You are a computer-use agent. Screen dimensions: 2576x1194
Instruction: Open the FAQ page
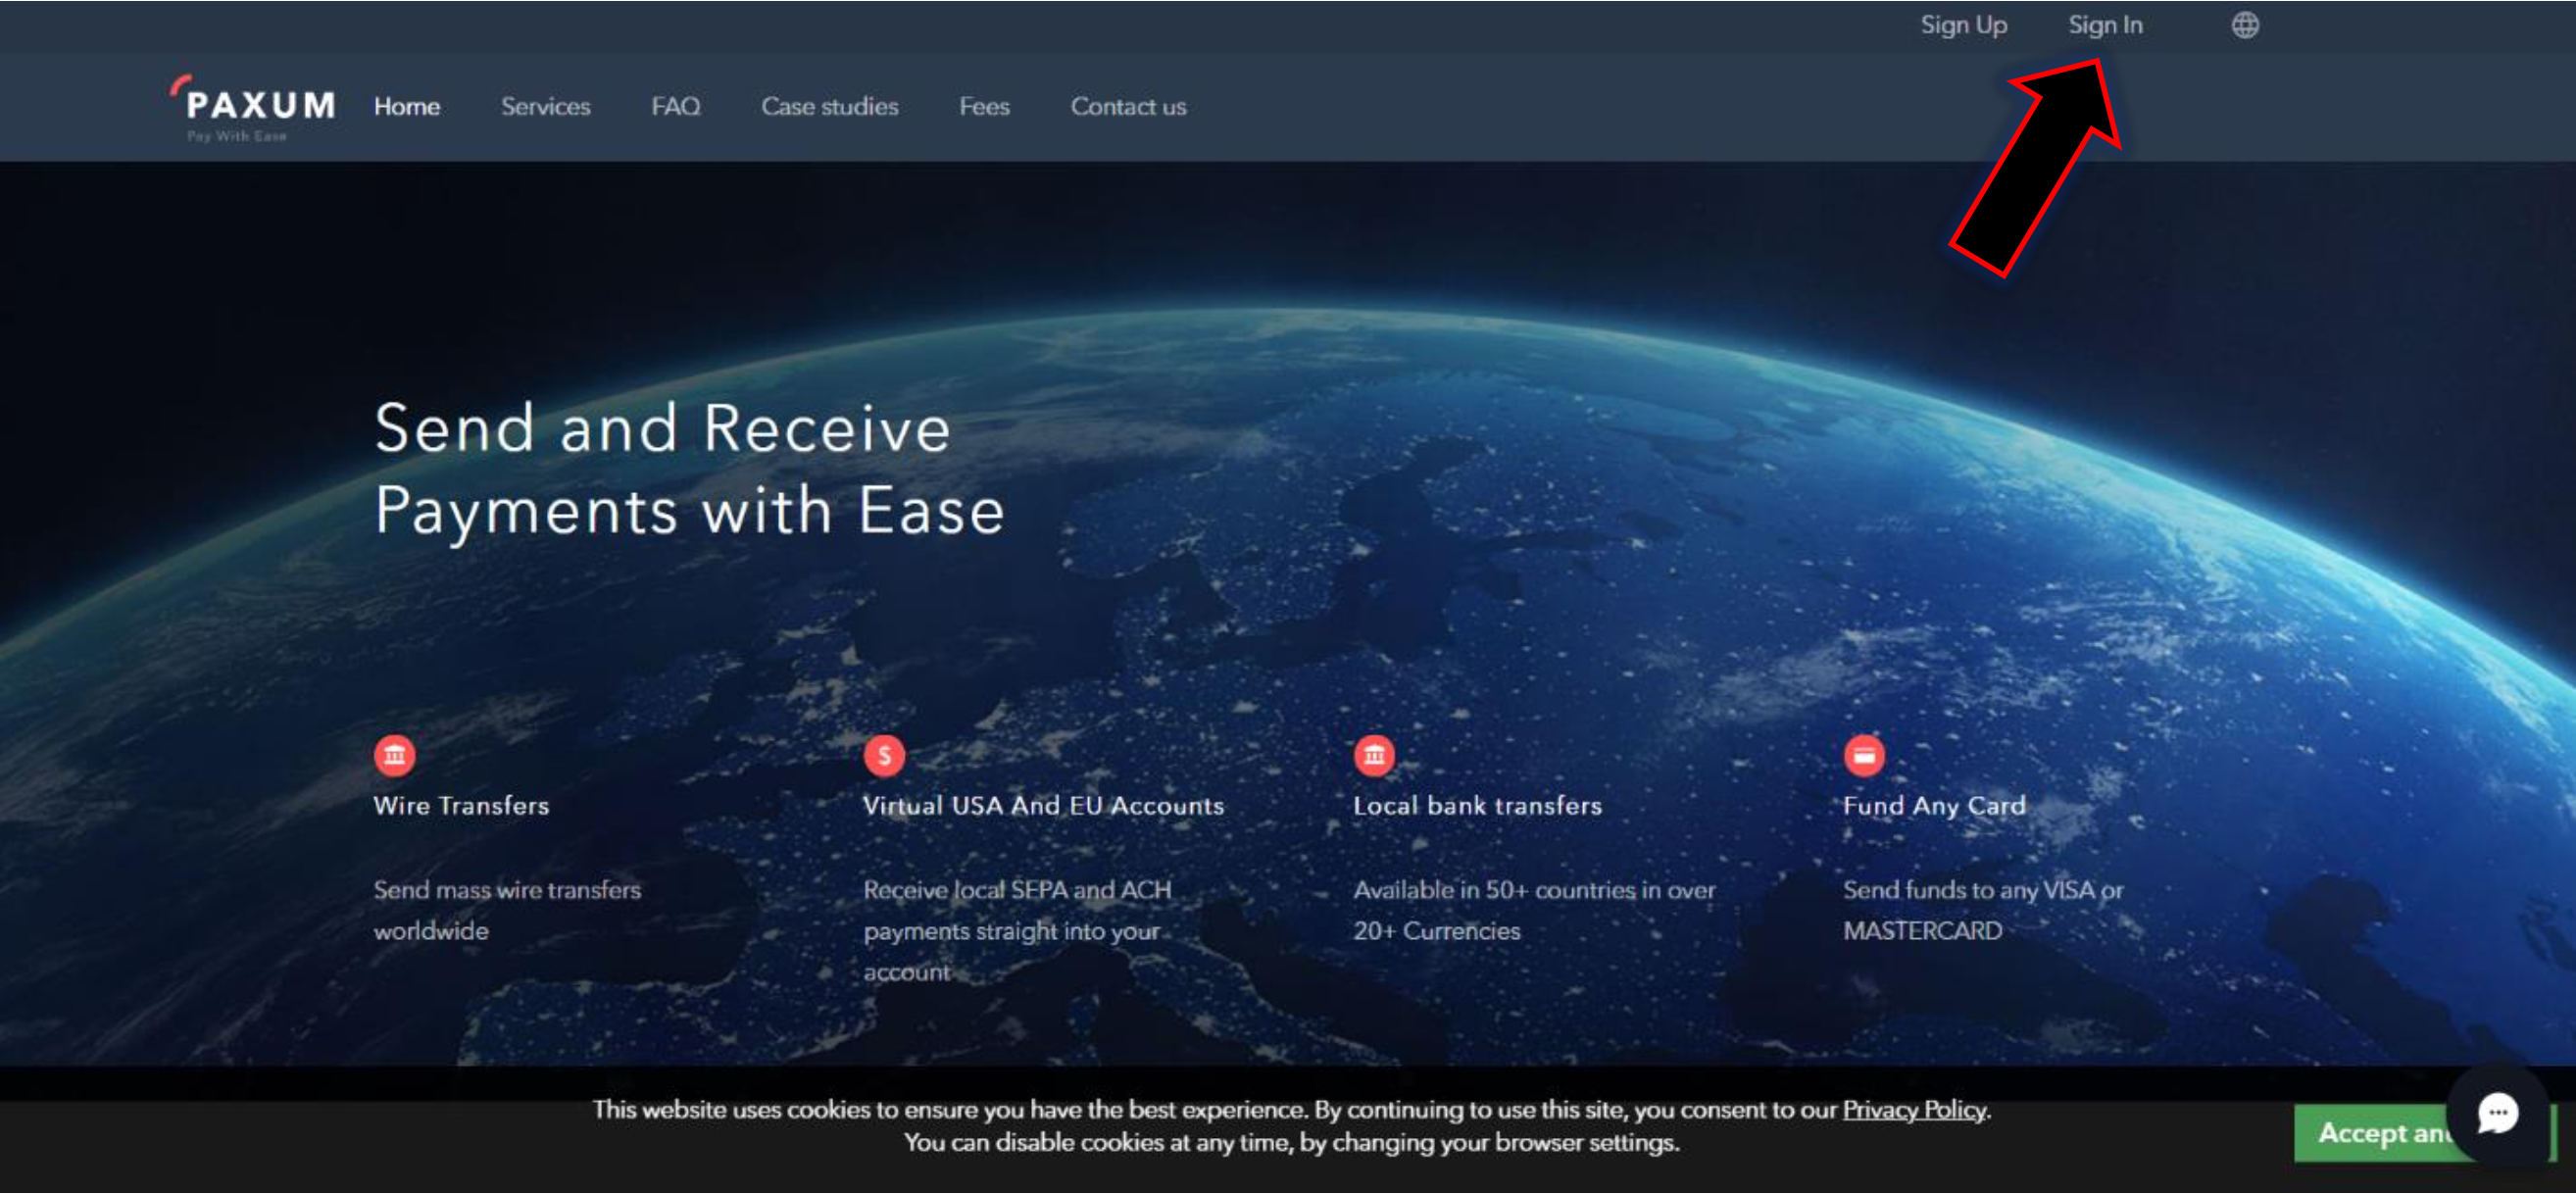676,106
